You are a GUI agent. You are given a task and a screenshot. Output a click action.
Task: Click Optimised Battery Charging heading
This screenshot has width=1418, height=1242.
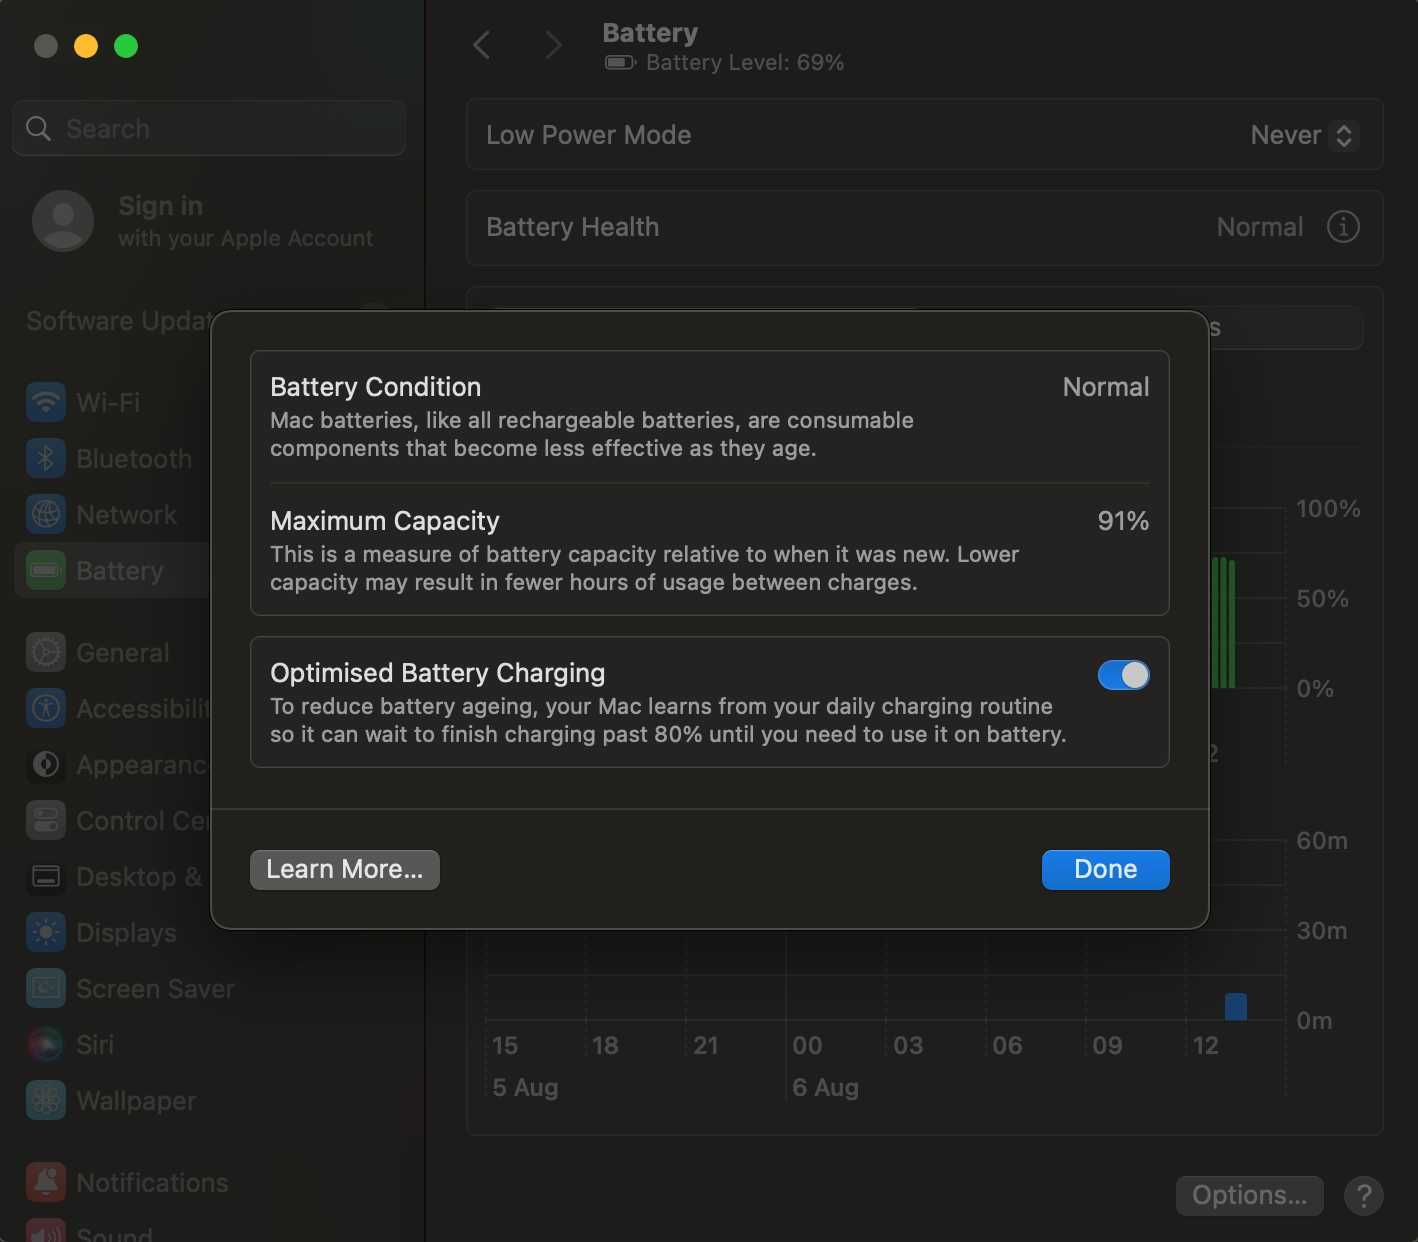point(438,673)
